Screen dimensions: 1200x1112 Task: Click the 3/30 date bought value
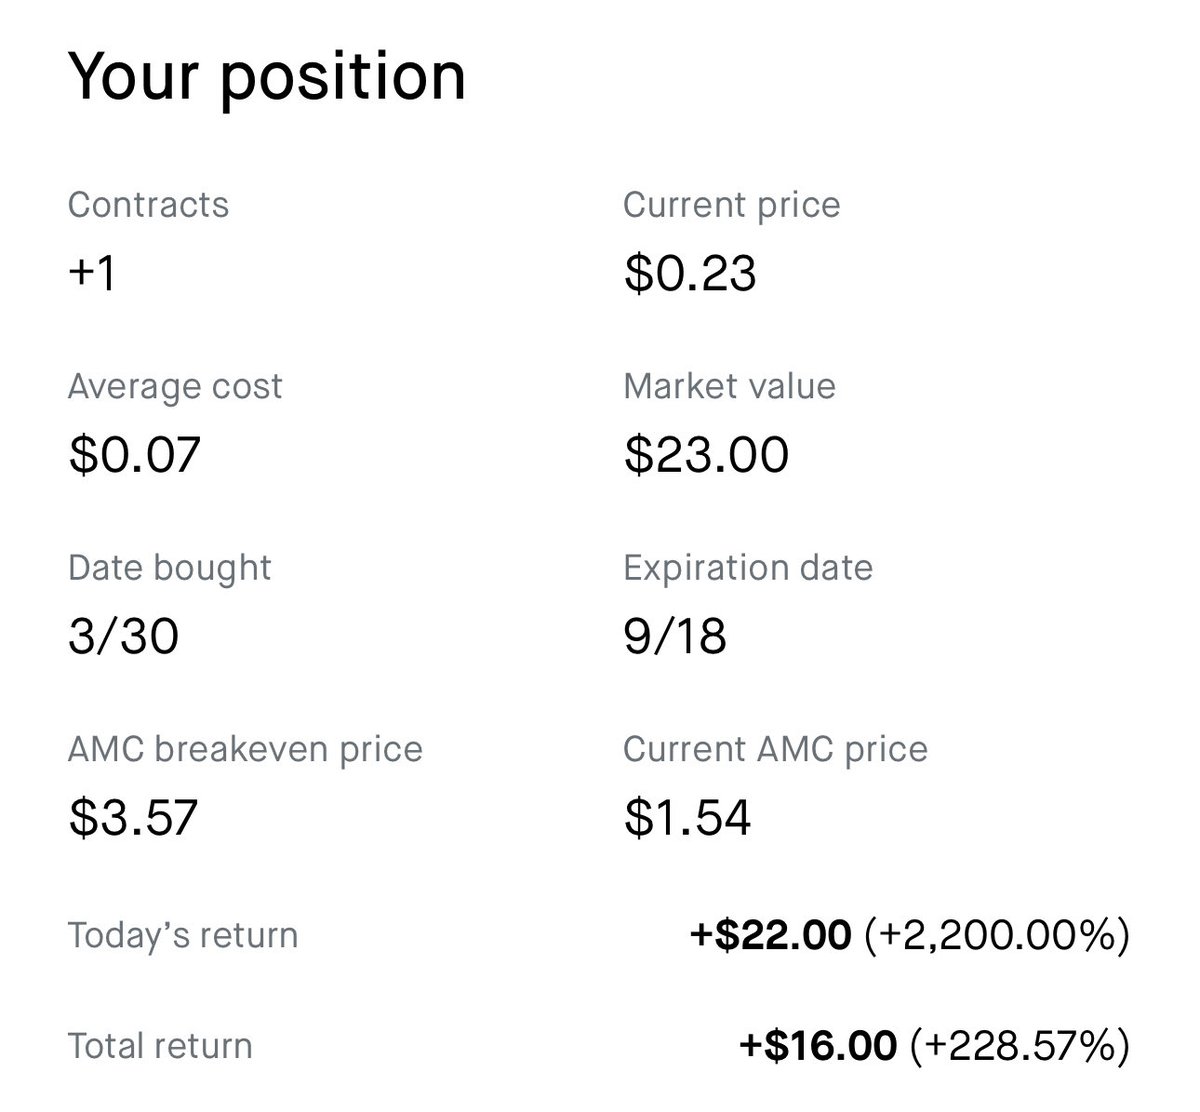123,636
